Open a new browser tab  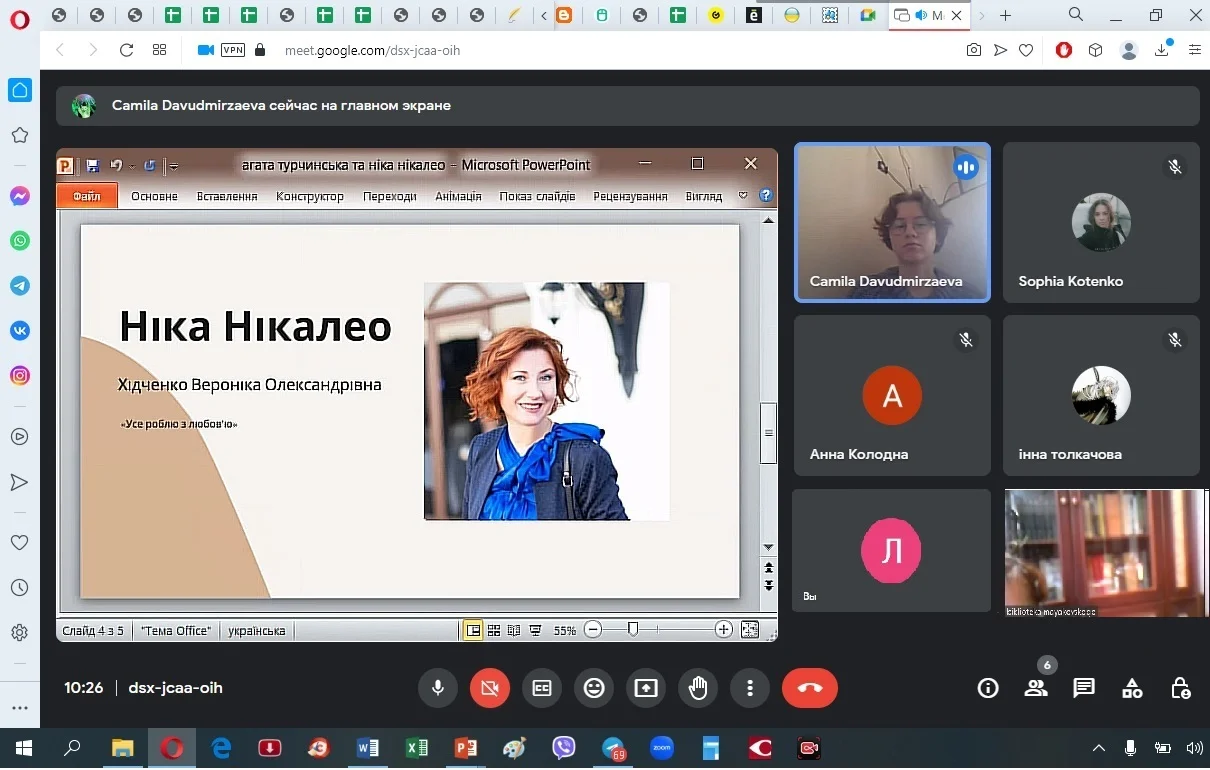tap(1006, 15)
